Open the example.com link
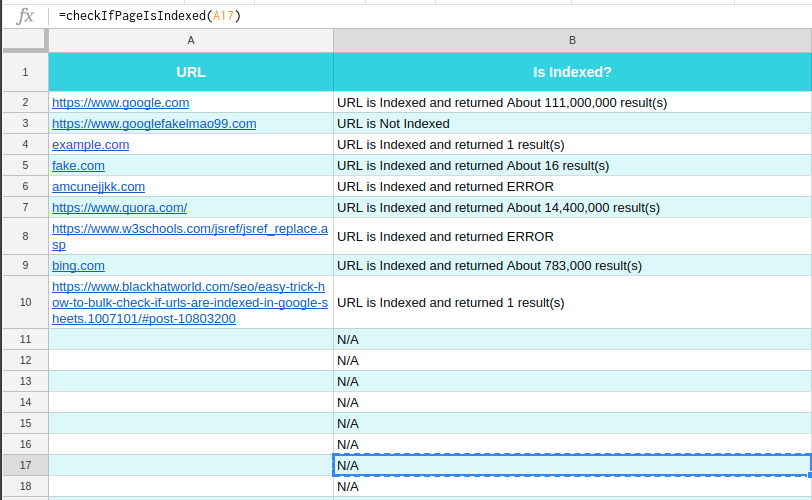Viewport: 812px width, 500px height. (x=91, y=144)
